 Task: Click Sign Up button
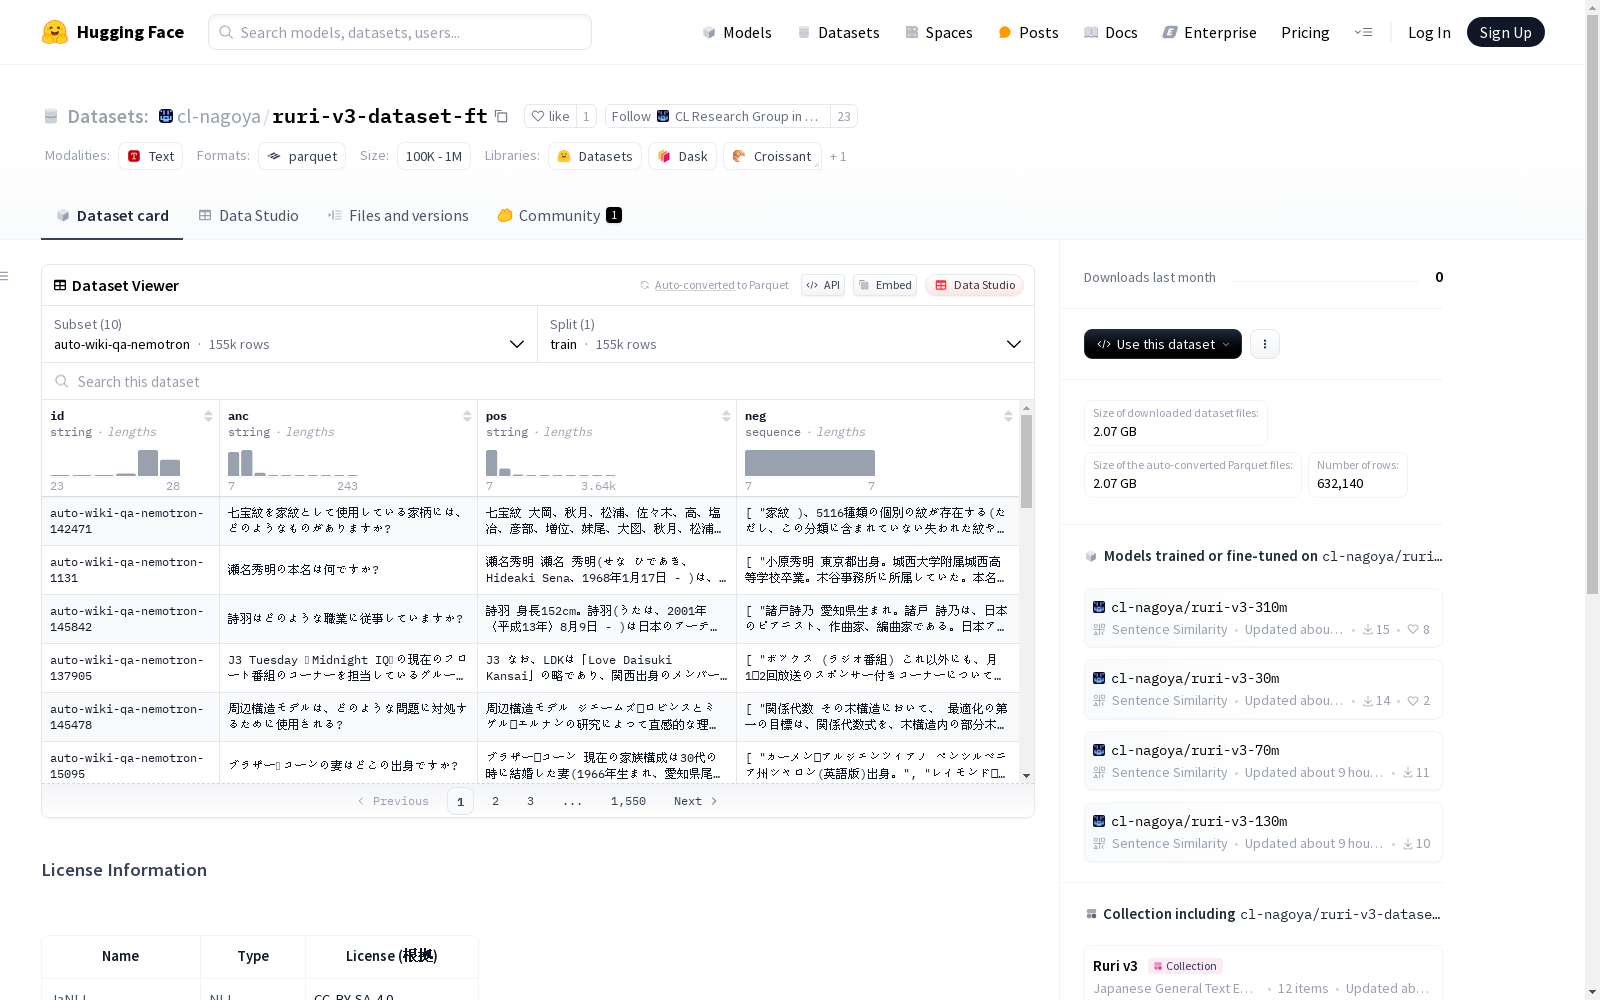(1505, 32)
